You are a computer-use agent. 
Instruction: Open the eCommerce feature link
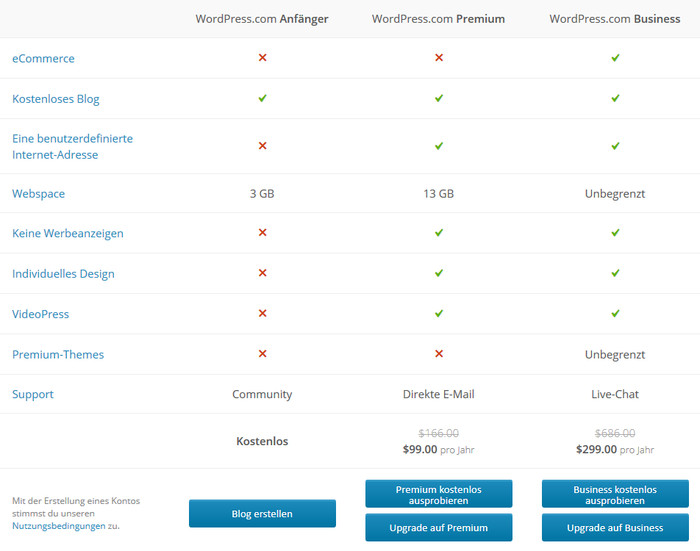[x=43, y=58]
